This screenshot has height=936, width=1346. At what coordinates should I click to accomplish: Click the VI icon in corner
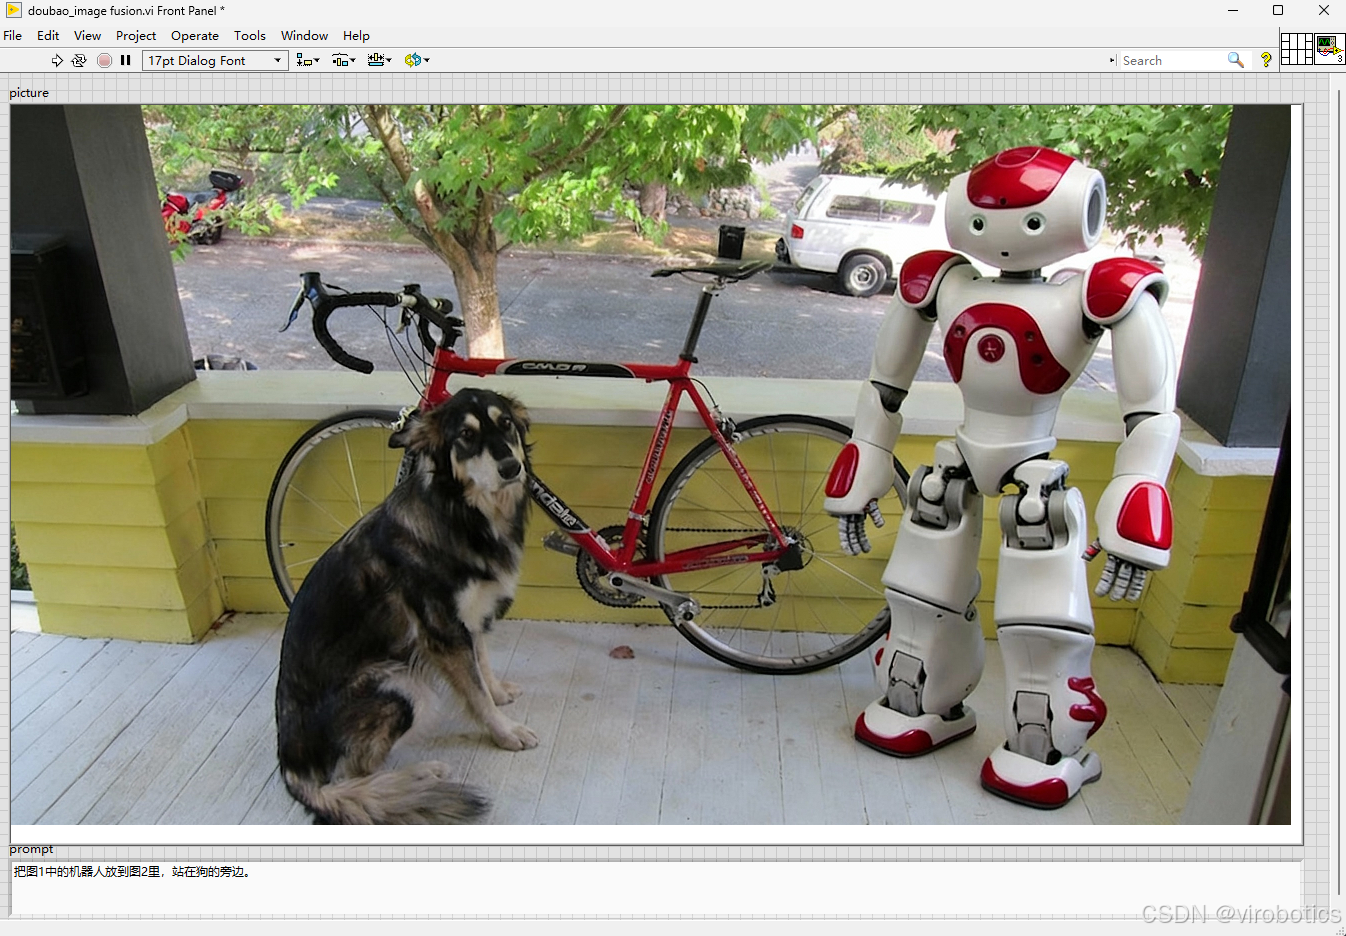pyautogui.click(x=1329, y=49)
